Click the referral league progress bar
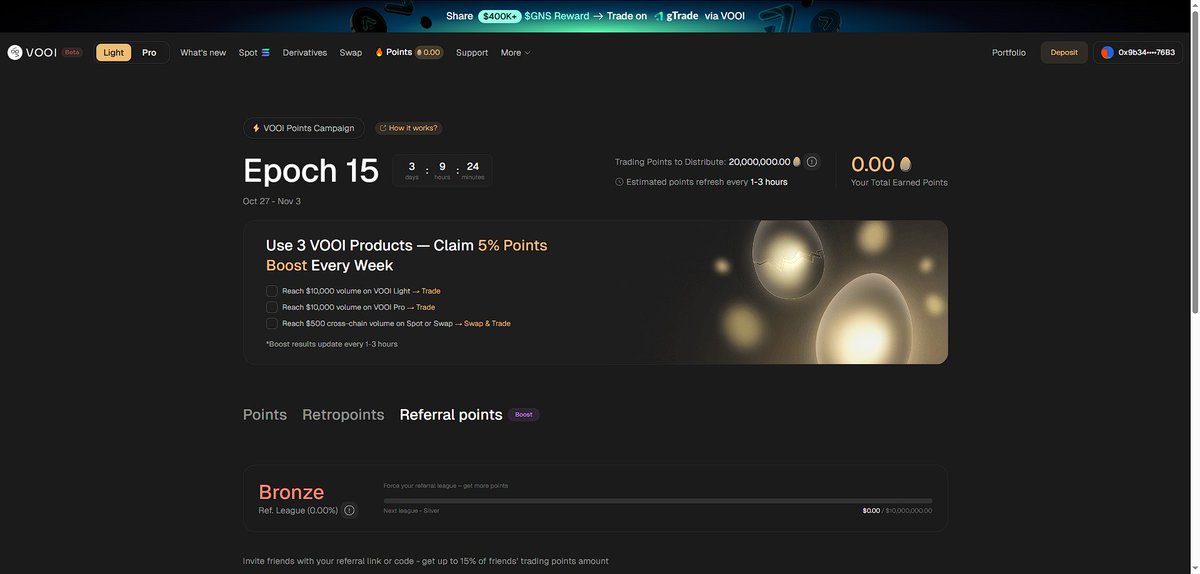Image resolution: width=1200 pixels, height=574 pixels. coord(658,501)
